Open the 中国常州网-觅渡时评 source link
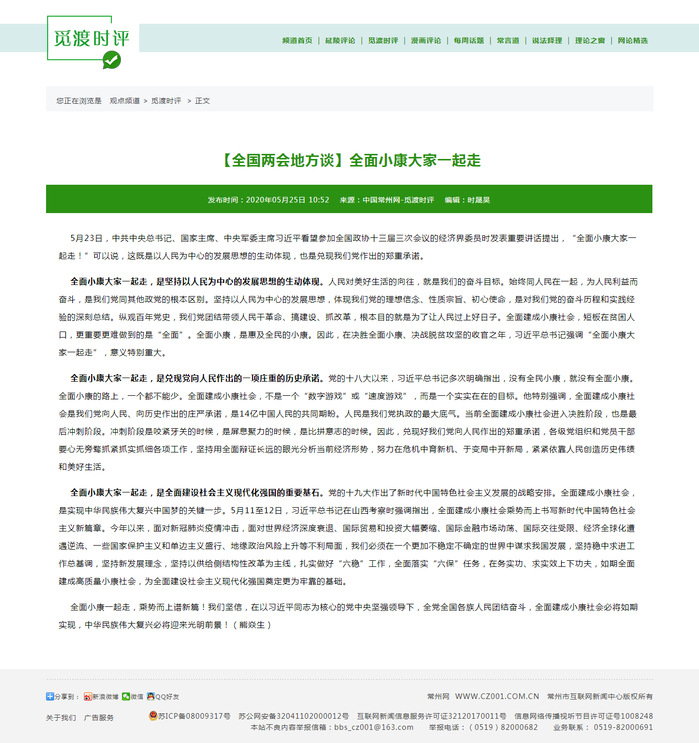This screenshot has width=699, height=743. tap(398, 199)
